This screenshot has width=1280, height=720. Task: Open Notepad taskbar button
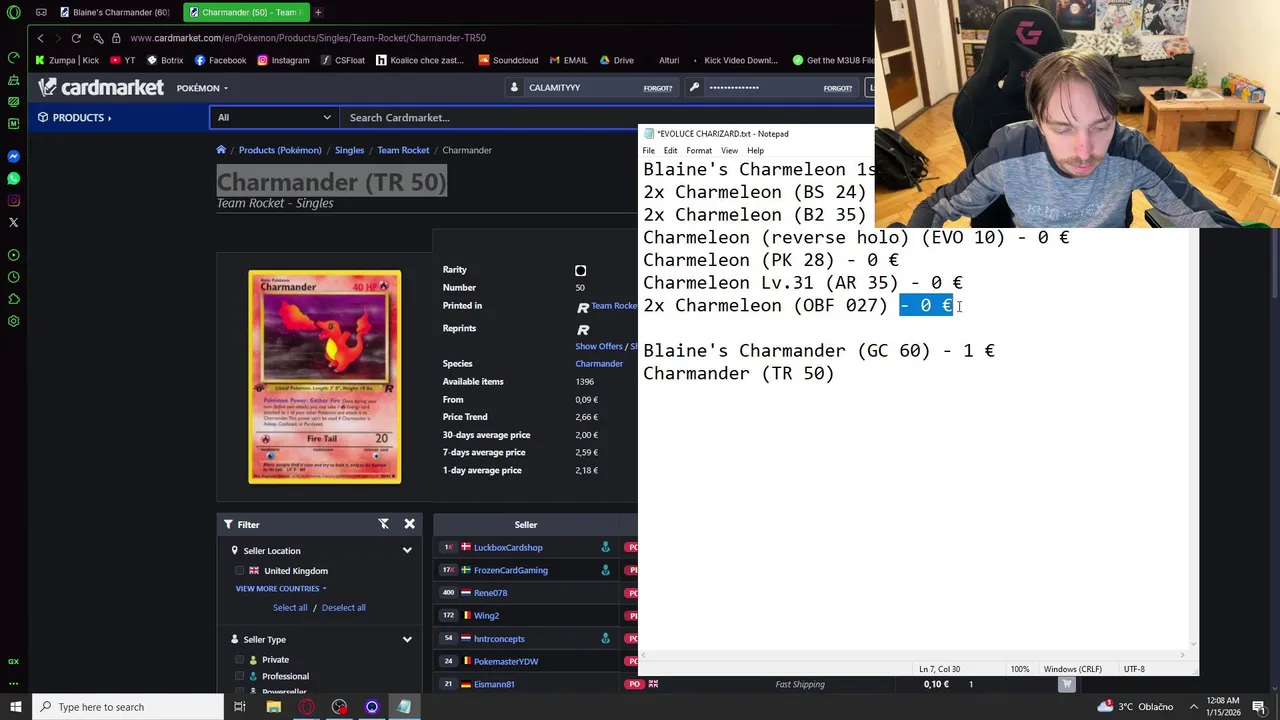pos(404,707)
